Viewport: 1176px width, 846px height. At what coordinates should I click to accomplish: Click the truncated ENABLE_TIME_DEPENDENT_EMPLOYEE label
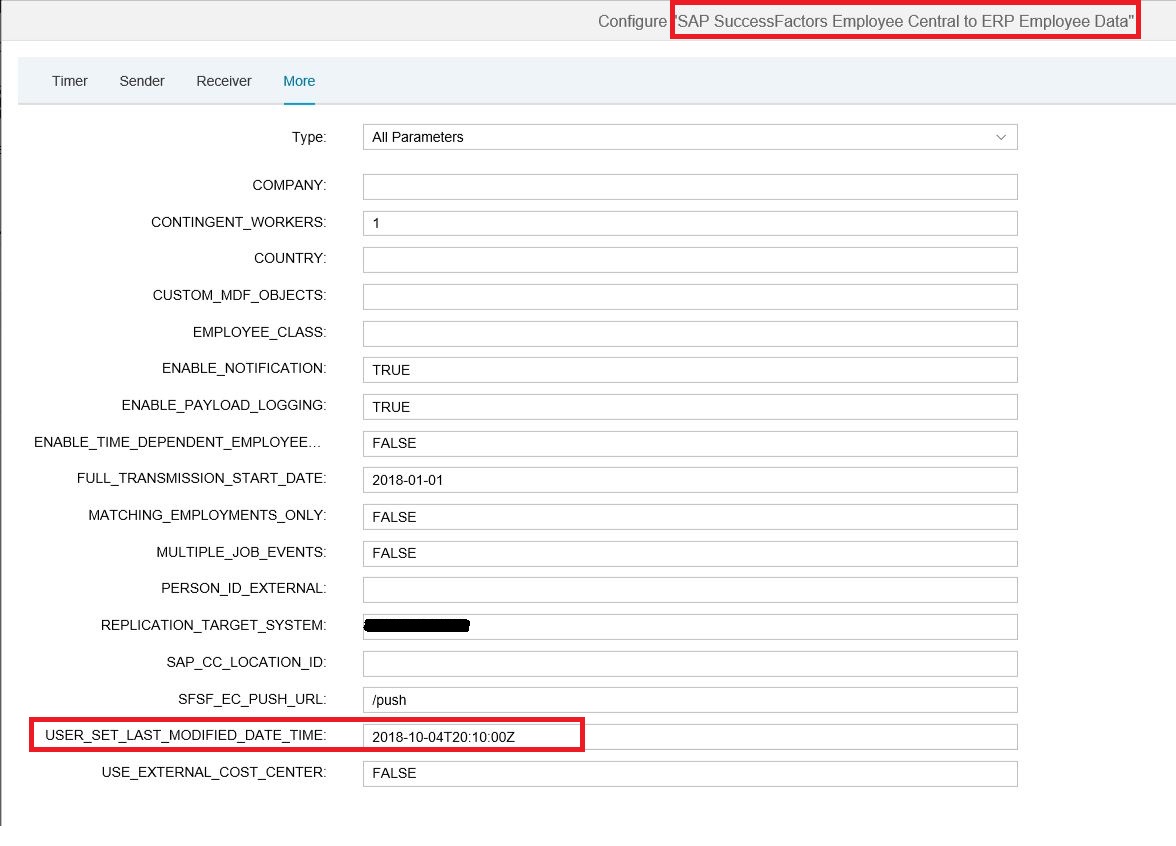click(x=178, y=442)
